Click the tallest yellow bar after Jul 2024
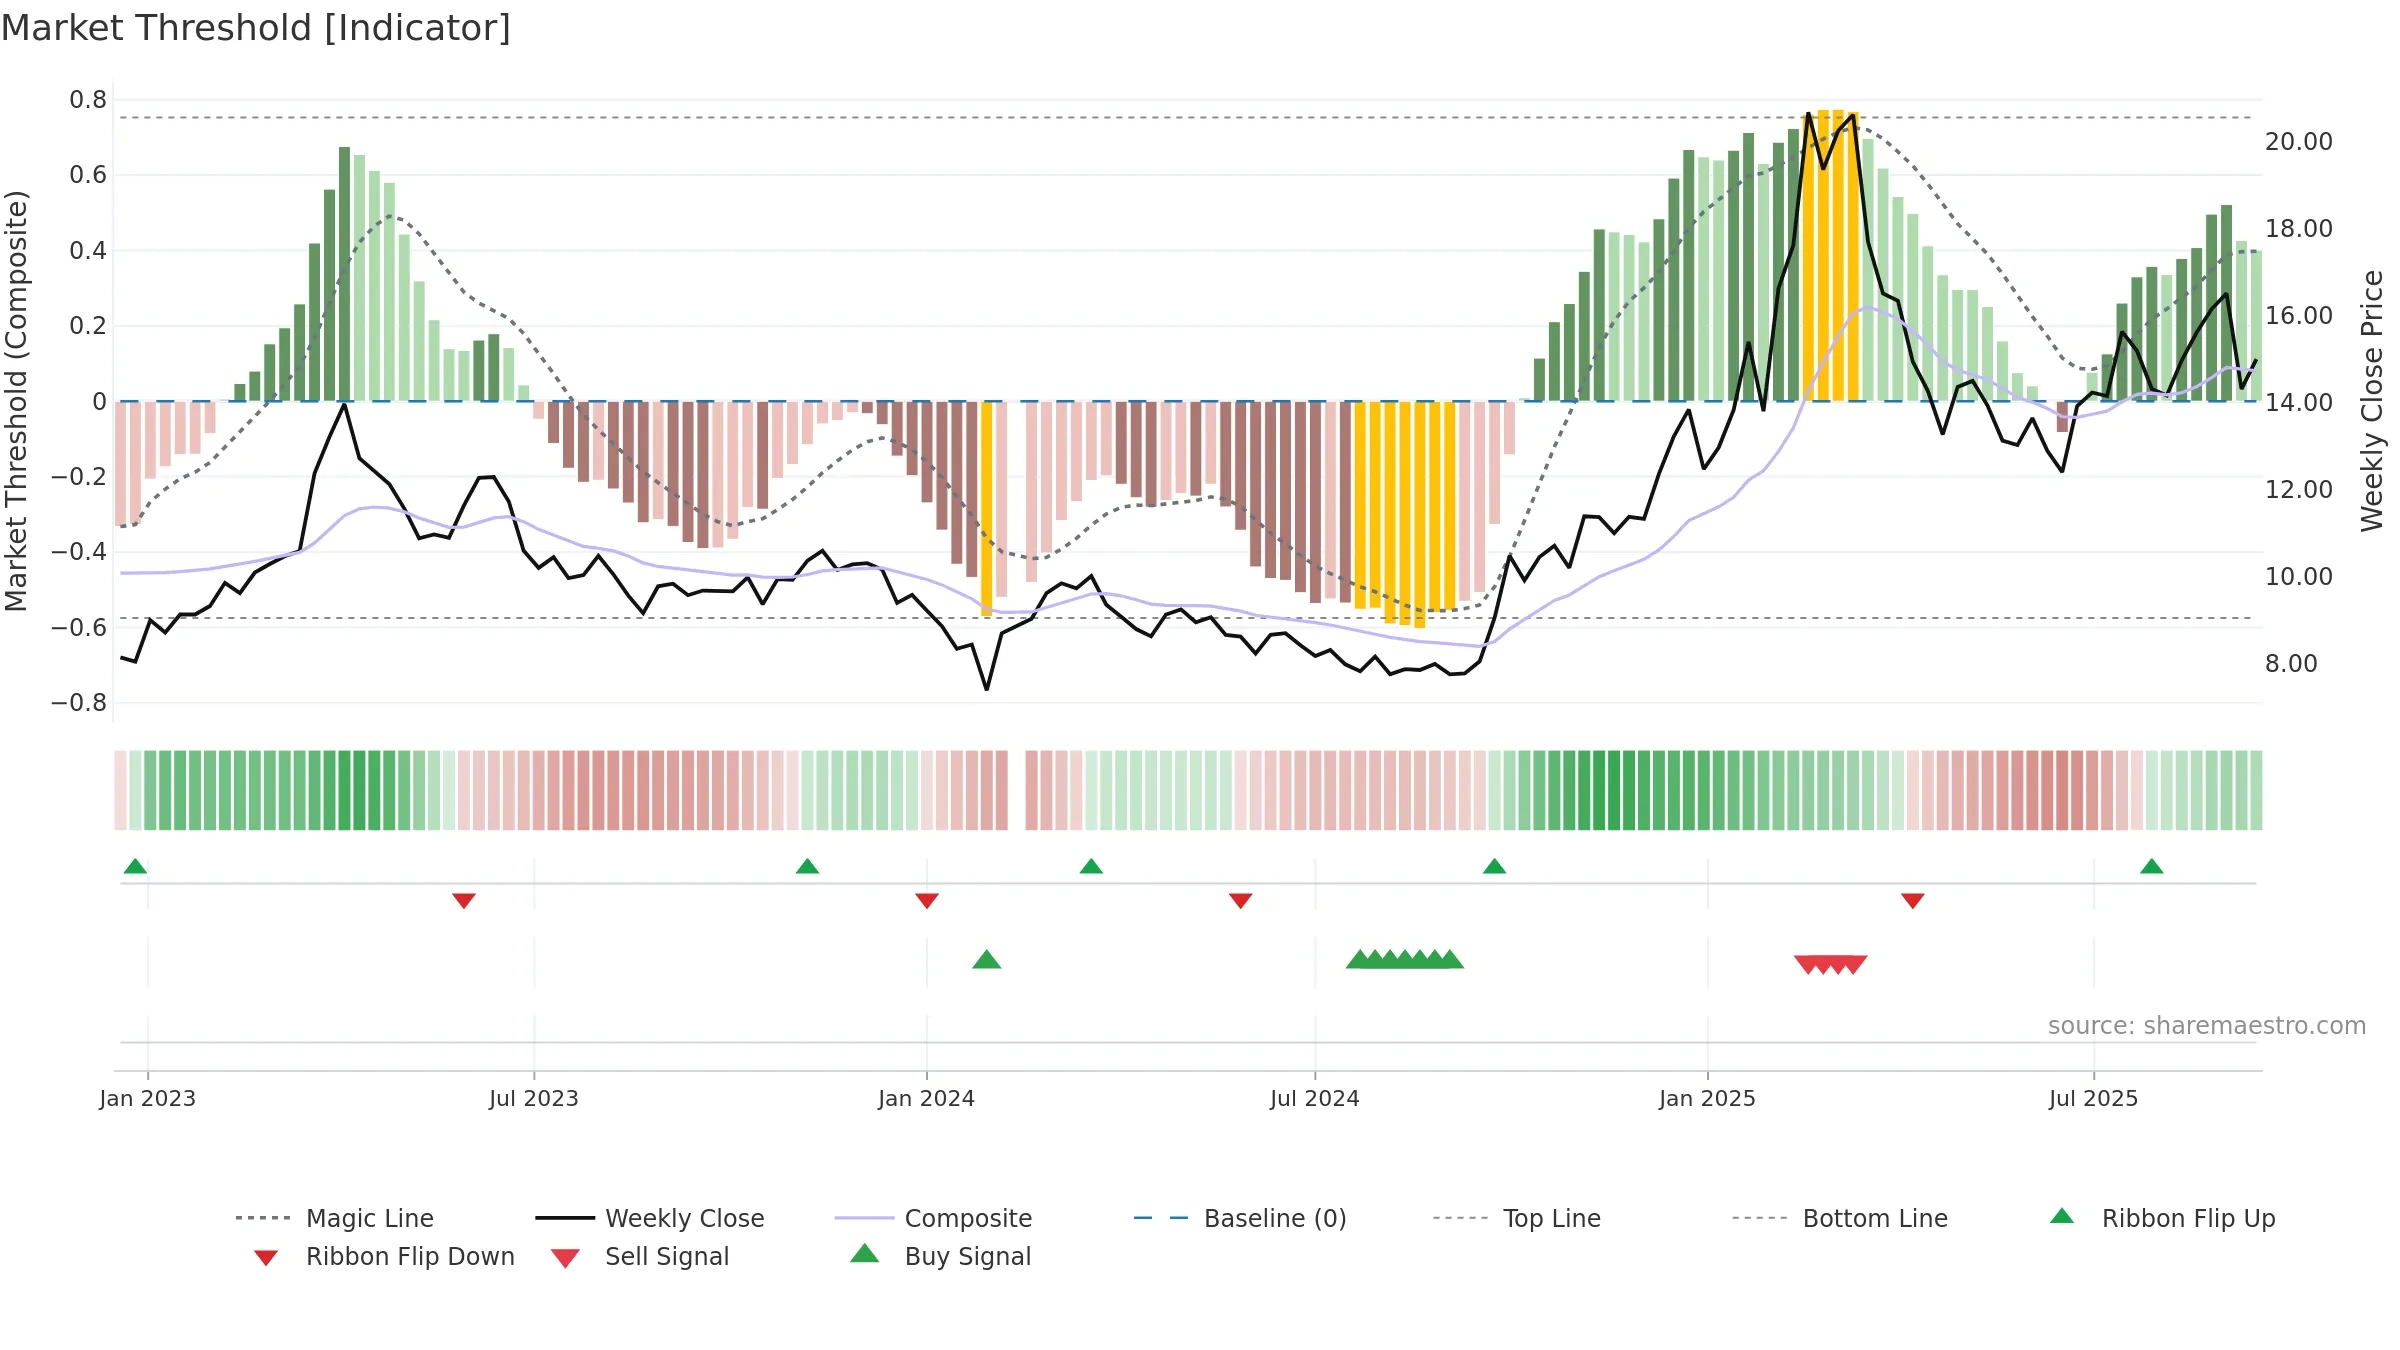2400x1350 pixels. 1420,515
